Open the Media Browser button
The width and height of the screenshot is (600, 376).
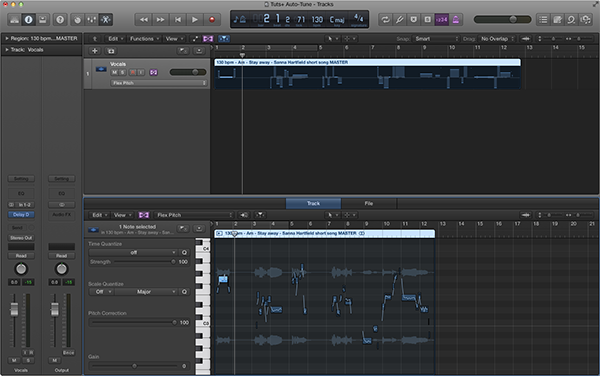coord(585,20)
